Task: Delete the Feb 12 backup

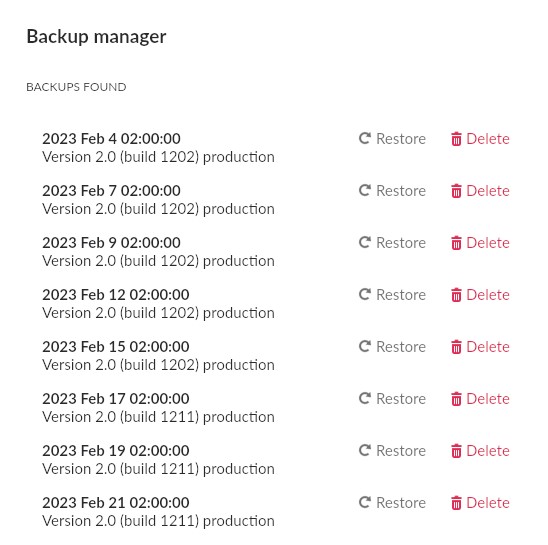Action: [480, 295]
